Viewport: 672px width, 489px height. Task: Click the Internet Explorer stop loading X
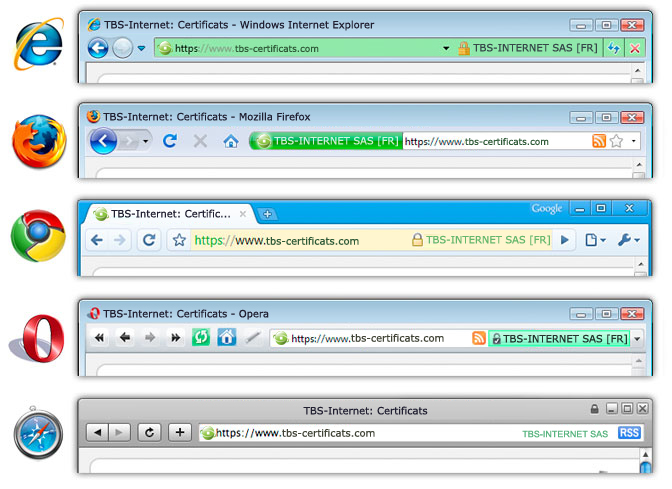(634, 48)
